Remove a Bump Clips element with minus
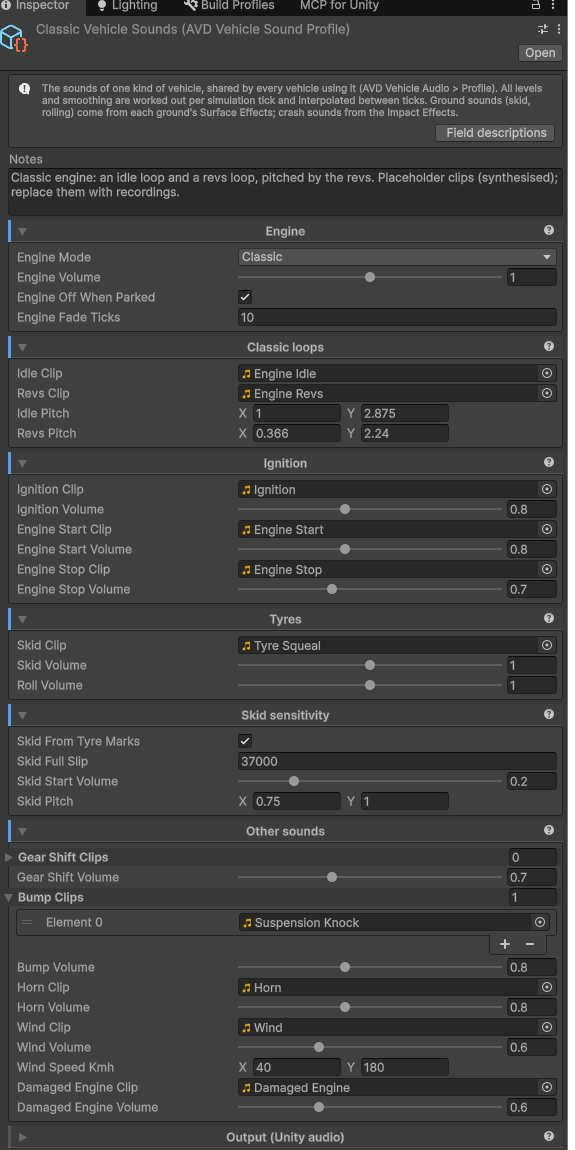Screen dimensions: 575x1150 pos(530,944)
